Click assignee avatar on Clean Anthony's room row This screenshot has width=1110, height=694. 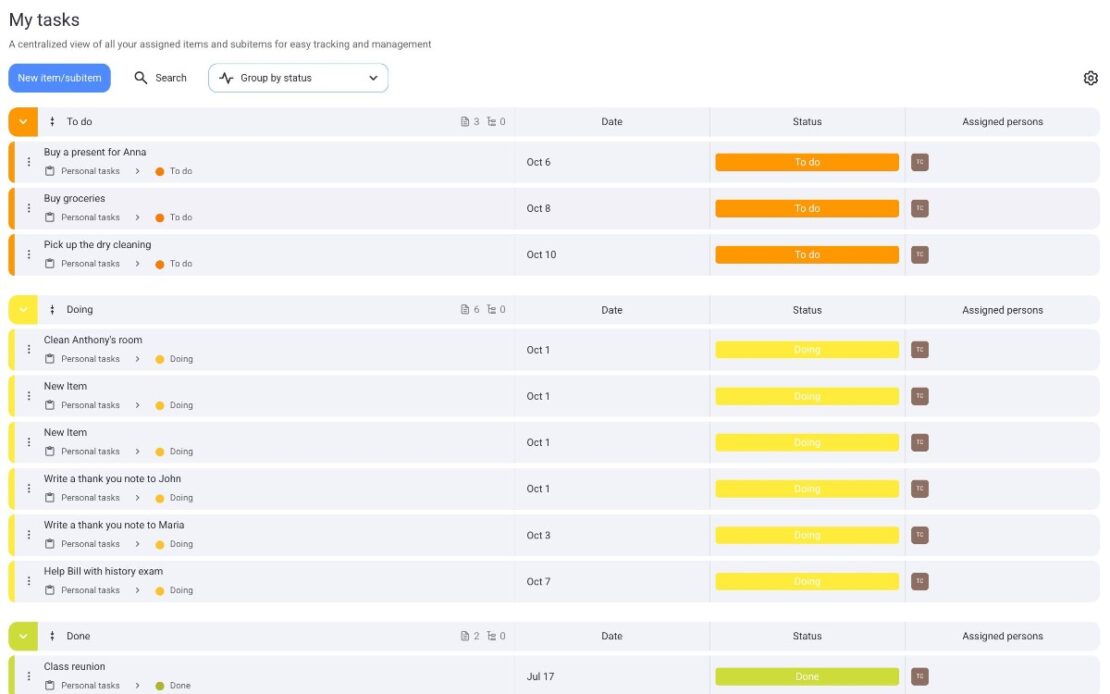coord(919,350)
